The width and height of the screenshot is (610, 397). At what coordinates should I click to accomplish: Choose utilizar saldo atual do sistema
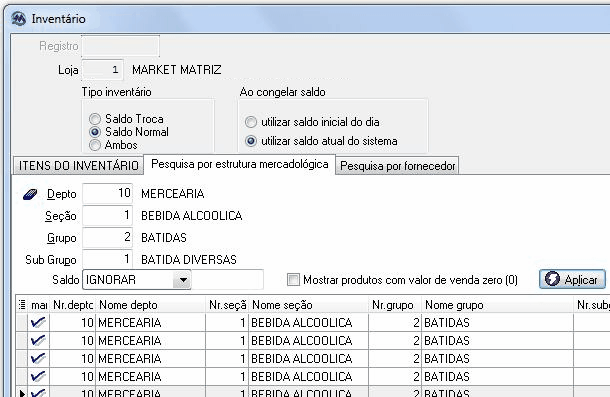[251, 141]
